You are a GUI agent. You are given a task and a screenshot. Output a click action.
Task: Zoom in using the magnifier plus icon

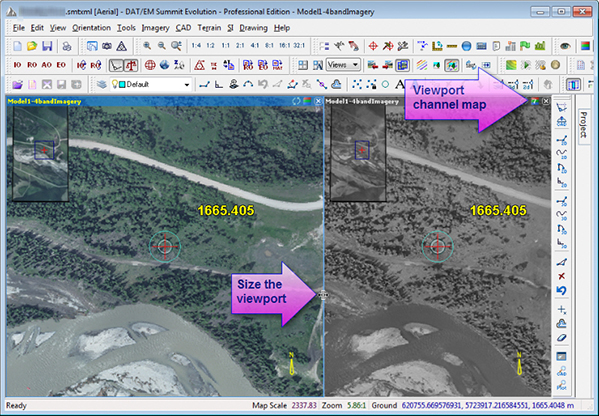[147, 46]
